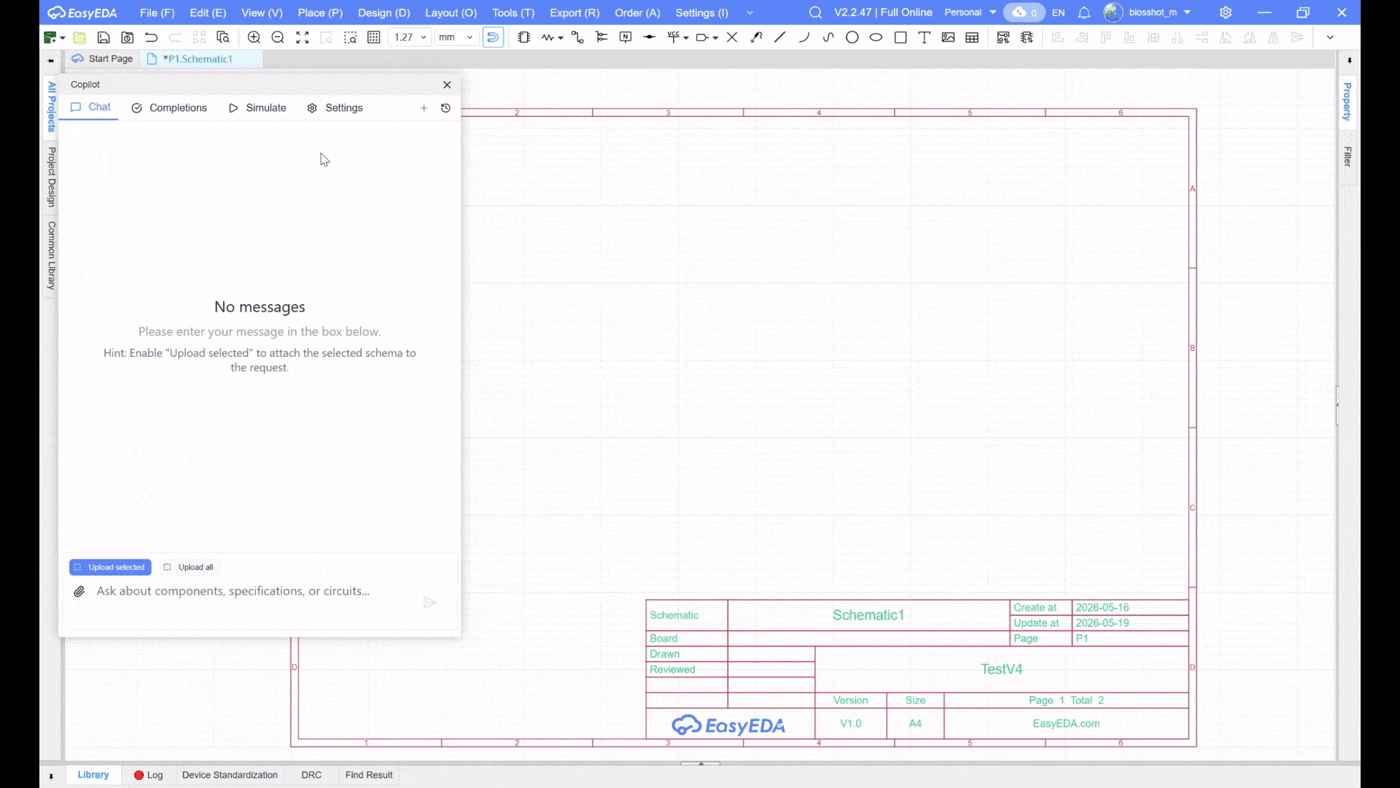Enable the Upload selected checkbox
This screenshot has height=788, width=1400.
click(x=78, y=567)
